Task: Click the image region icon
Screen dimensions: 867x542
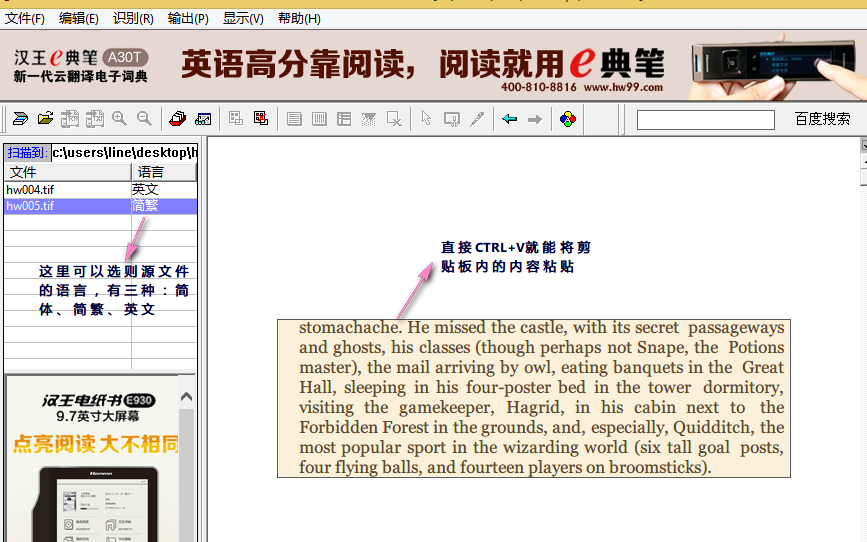Action: click(x=369, y=119)
